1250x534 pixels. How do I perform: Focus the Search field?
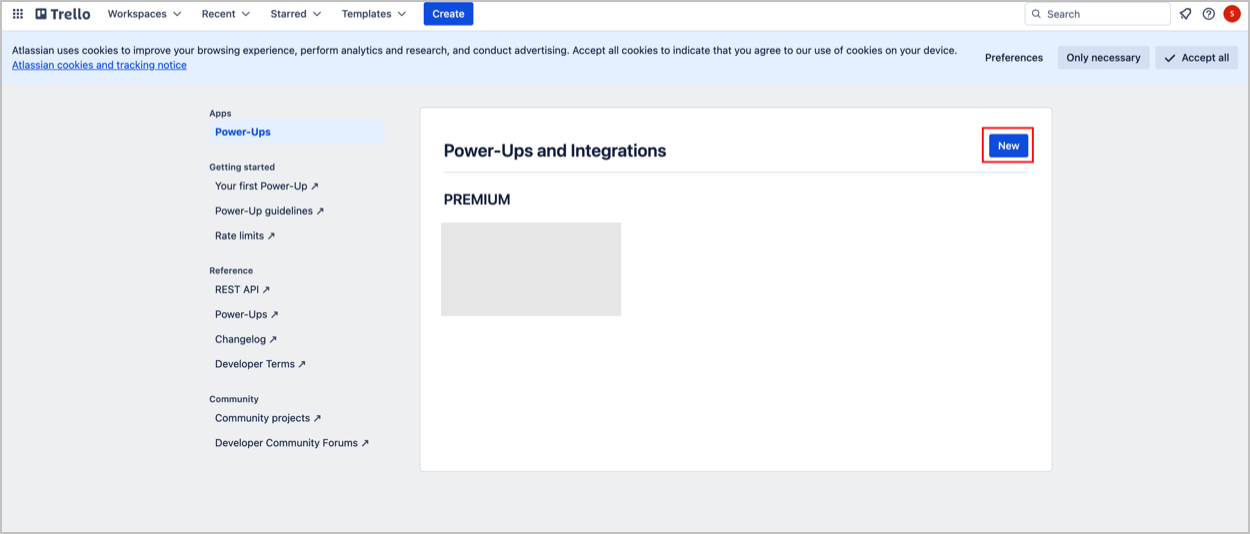click(x=1097, y=14)
